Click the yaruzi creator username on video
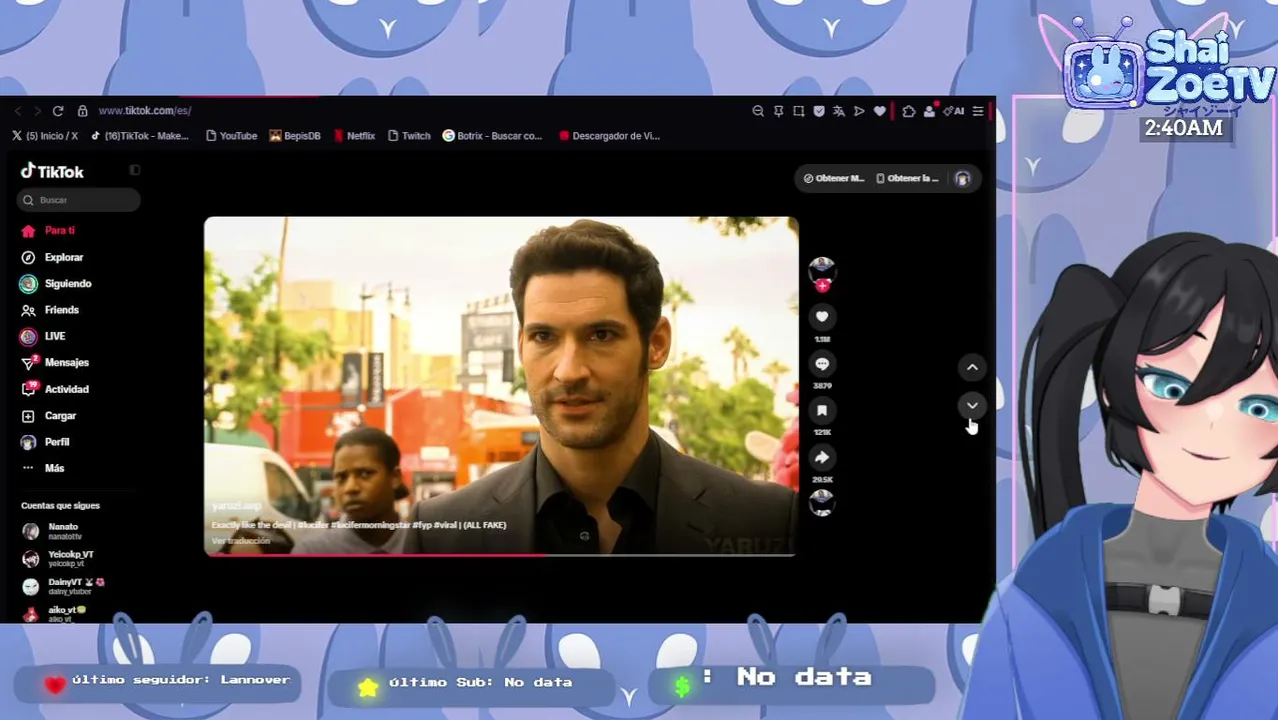 pos(236,506)
